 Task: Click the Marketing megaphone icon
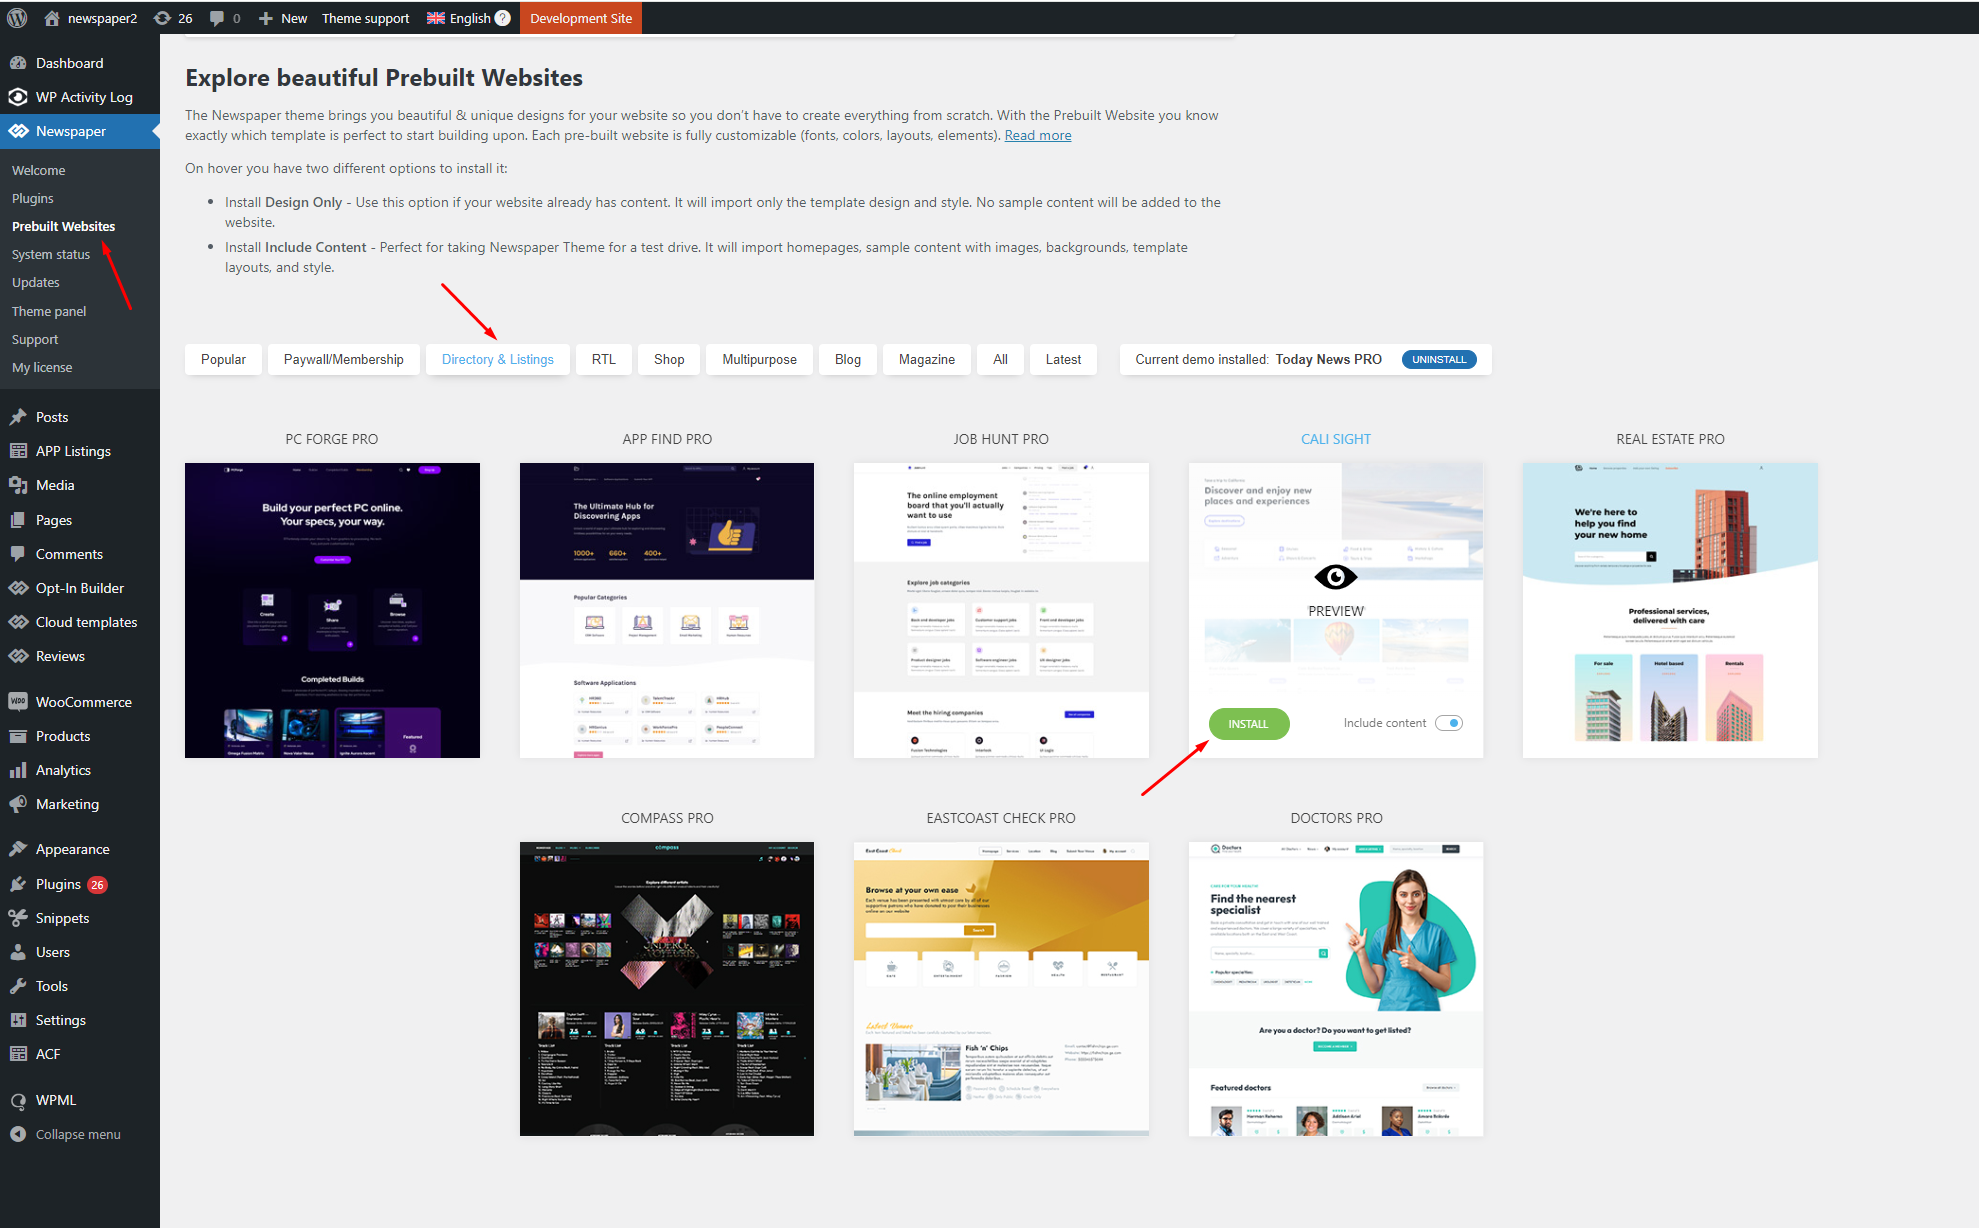pyautogui.click(x=18, y=804)
